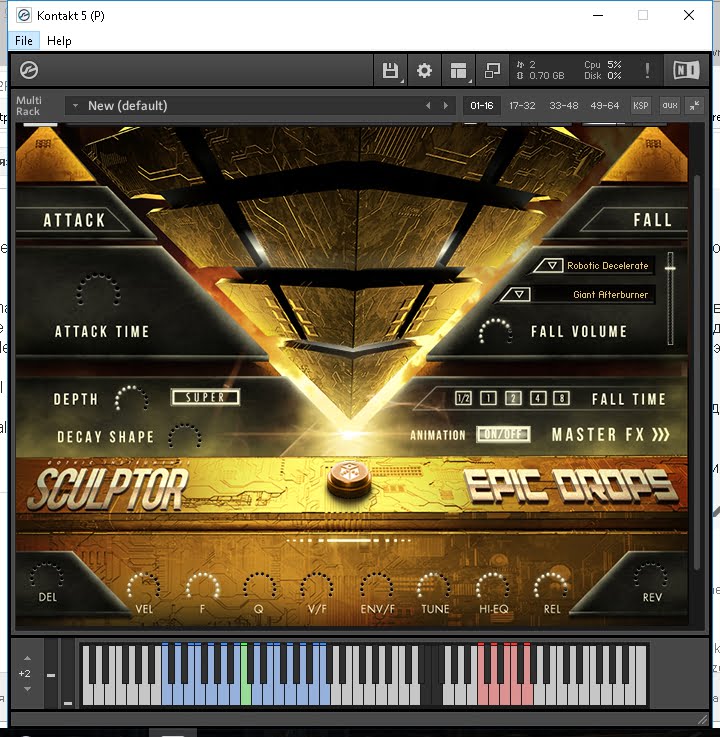
Task: Click the ENV/F knob
Action: pyautogui.click(x=377, y=587)
